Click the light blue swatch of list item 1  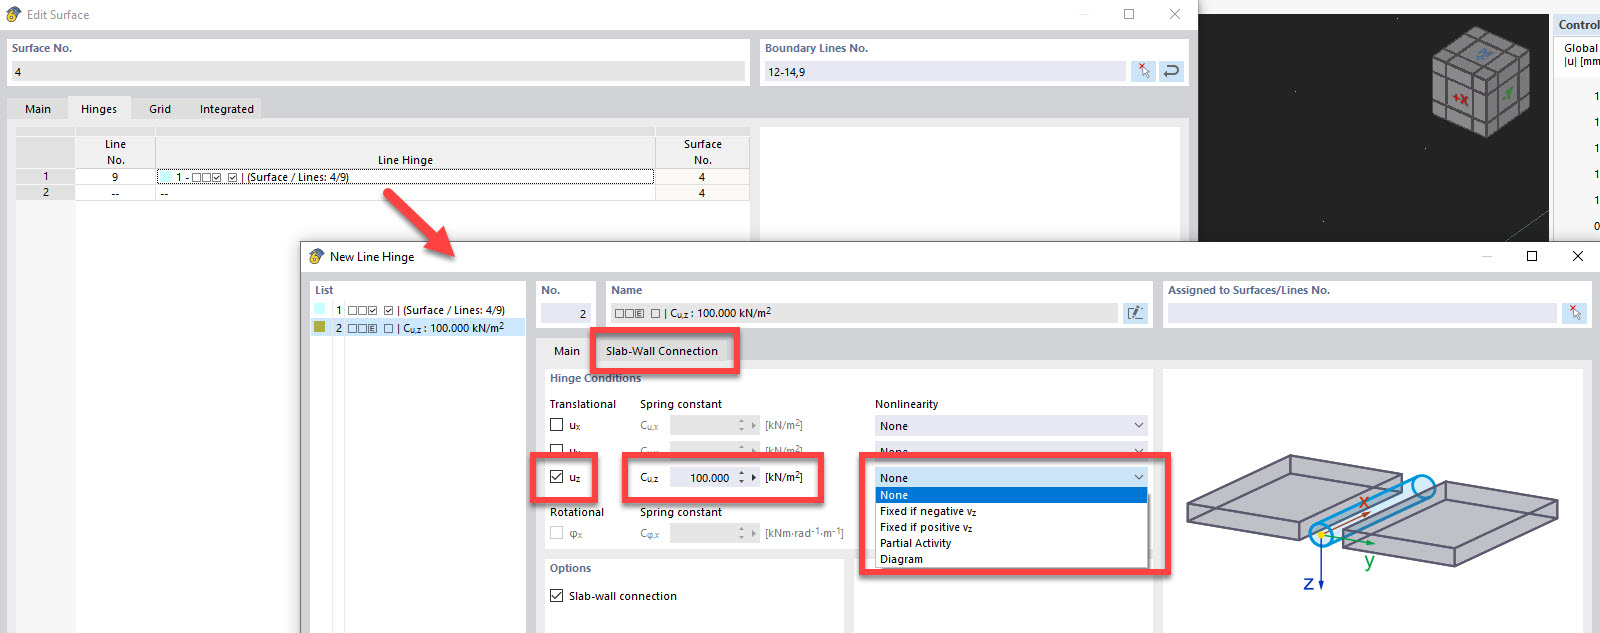click(x=320, y=309)
